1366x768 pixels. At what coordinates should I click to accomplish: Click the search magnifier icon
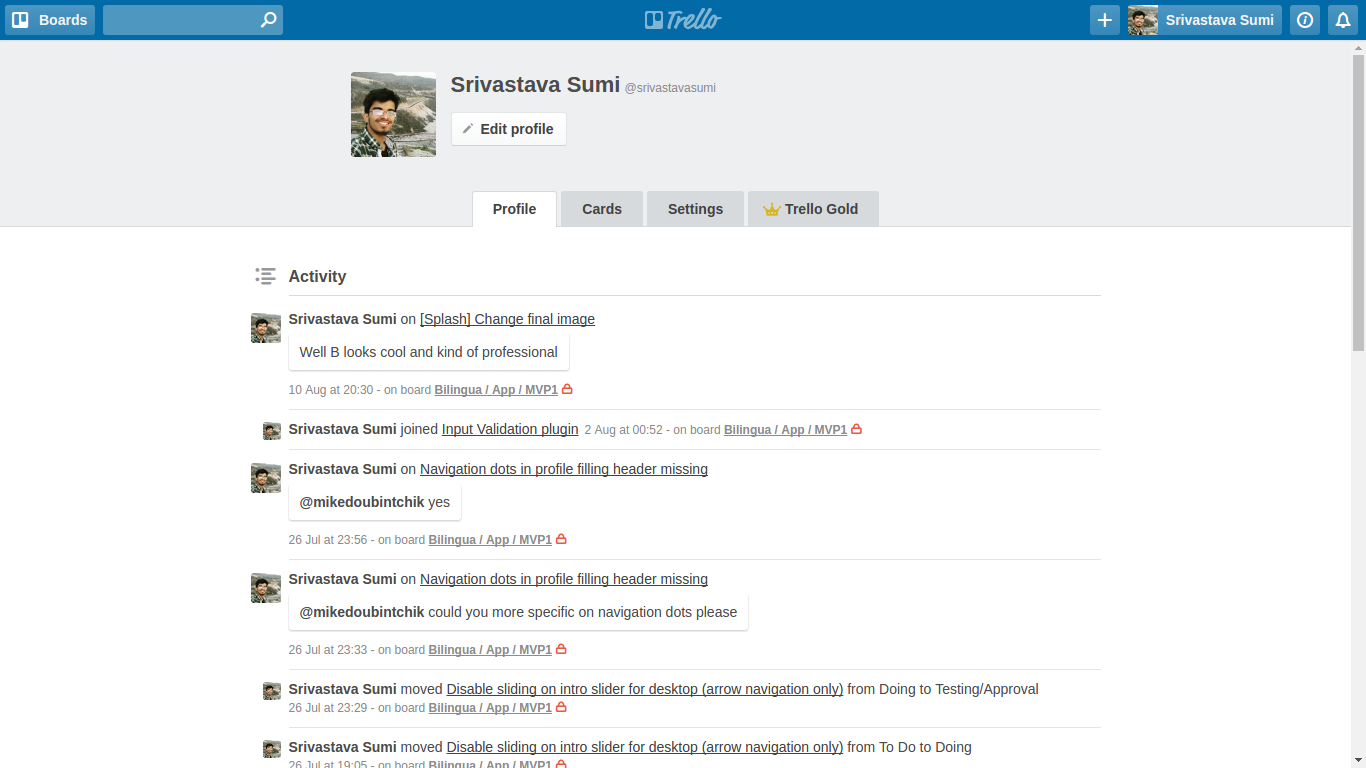268,20
